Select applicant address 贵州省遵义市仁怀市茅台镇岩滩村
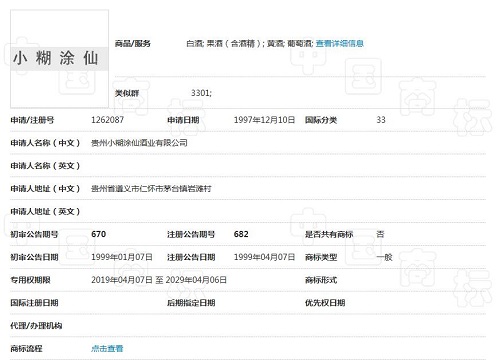This screenshot has height=360, width=500. click(151, 189)
